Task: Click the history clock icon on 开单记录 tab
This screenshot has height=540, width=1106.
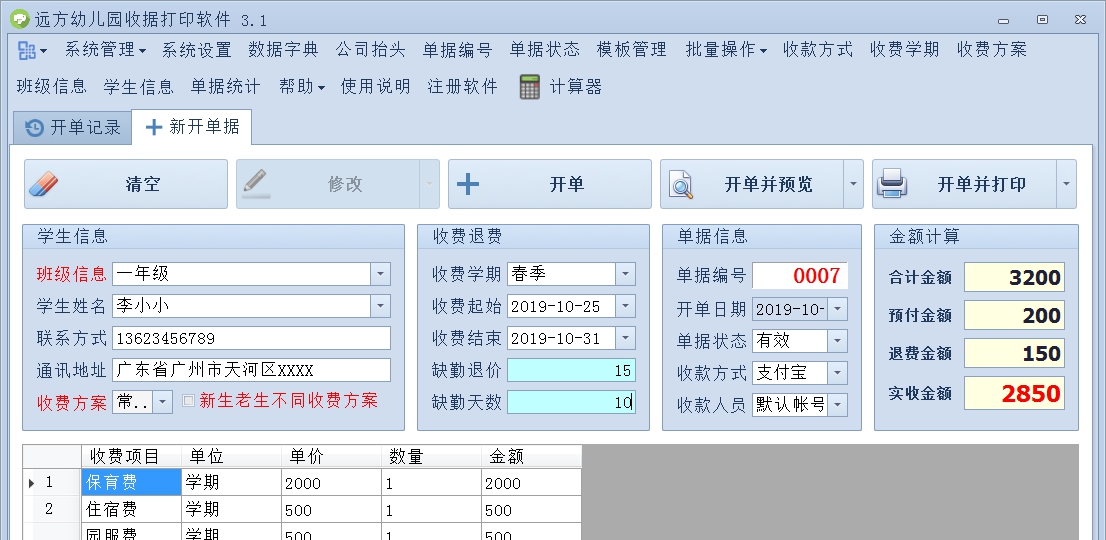Action: [x=34, y=128]
